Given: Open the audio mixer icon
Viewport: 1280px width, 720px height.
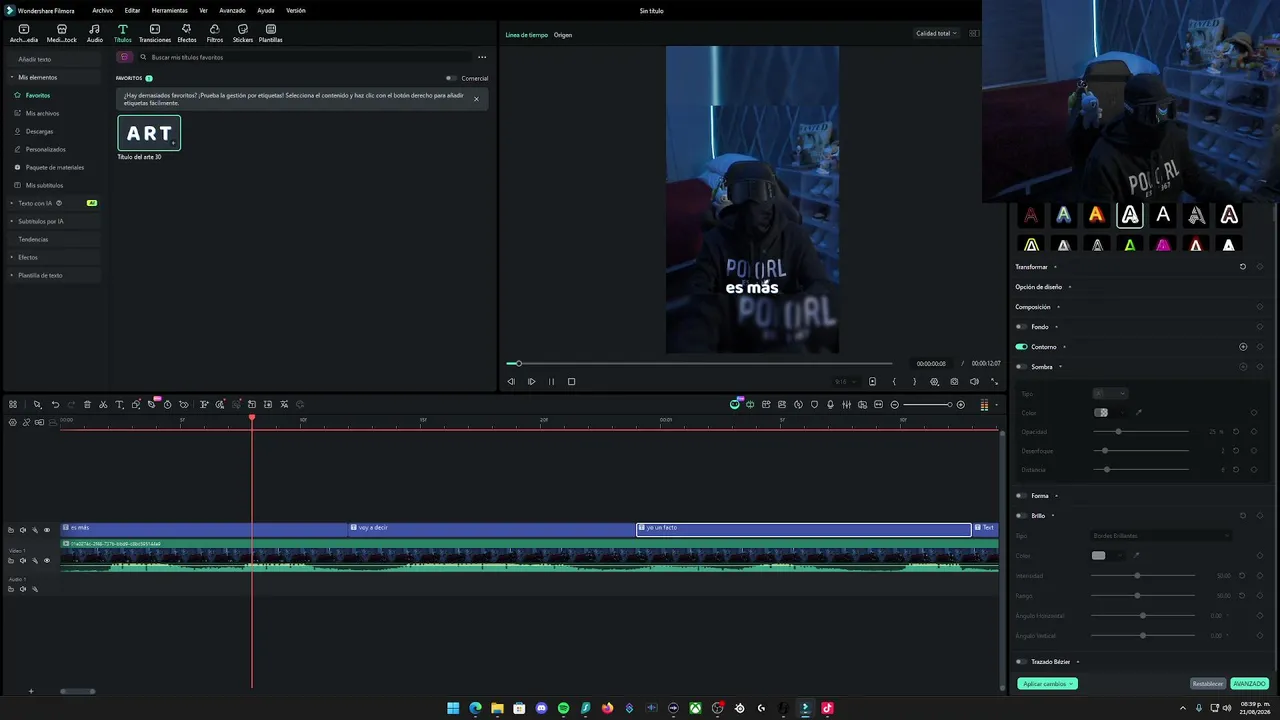Looking at the screenshot, I should click(846, 405).
